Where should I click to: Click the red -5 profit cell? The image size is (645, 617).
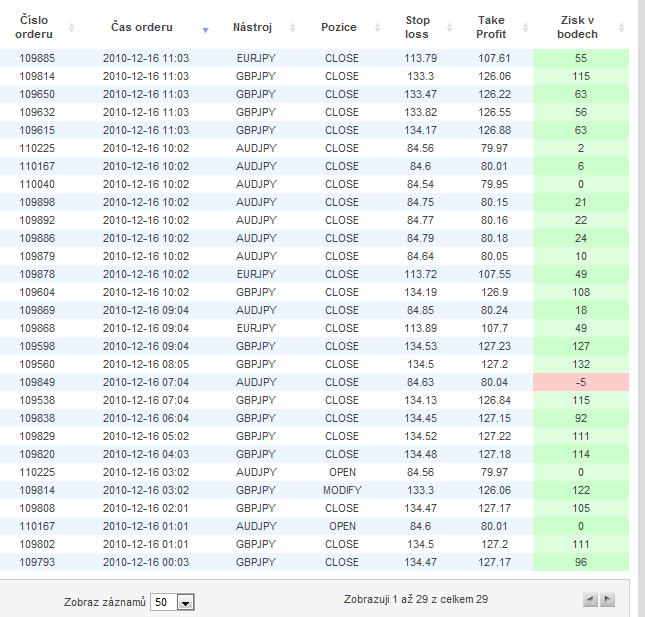581,382
